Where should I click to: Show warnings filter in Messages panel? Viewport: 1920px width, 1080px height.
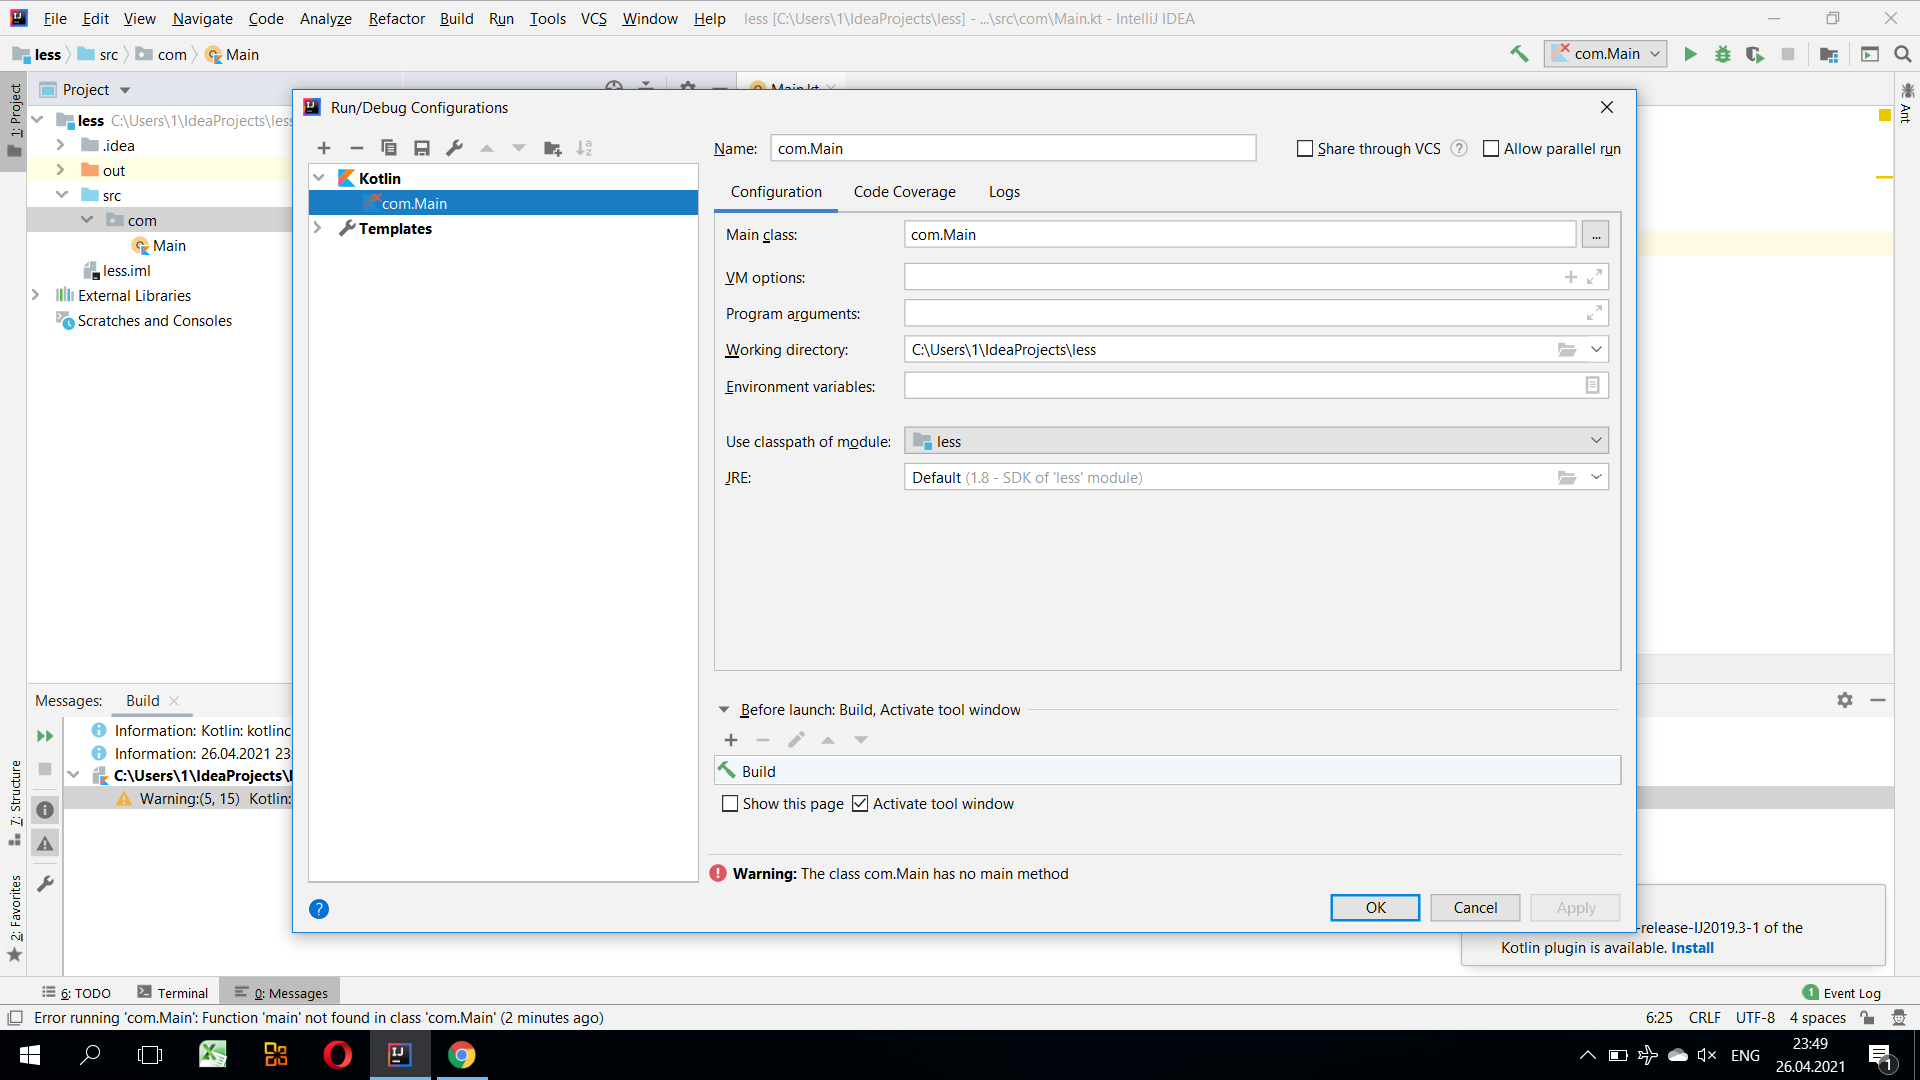[x=45, y=844]
